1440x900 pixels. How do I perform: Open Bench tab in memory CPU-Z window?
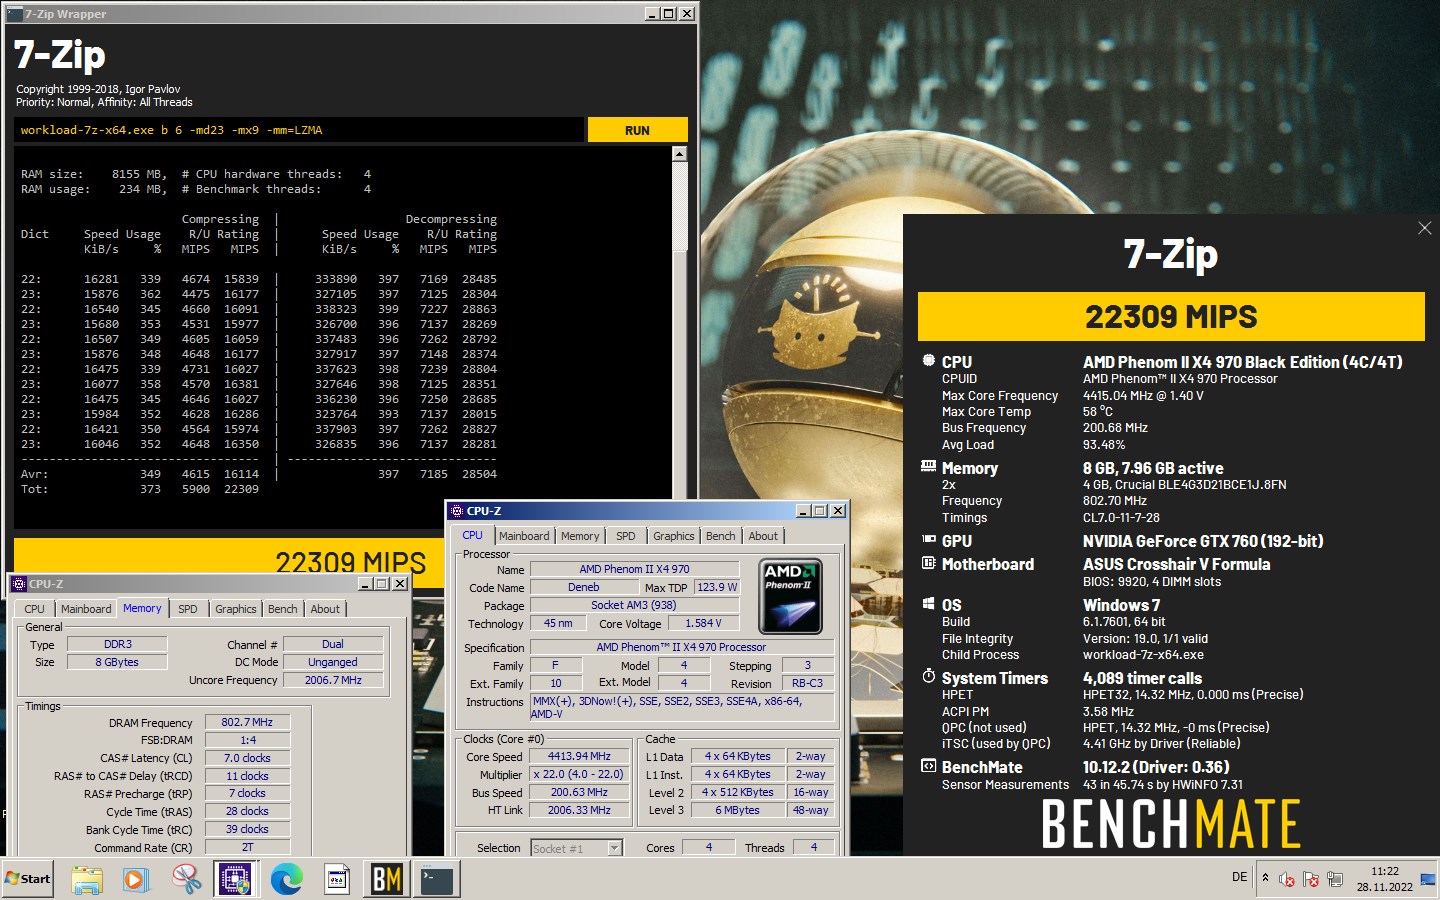pyautogui.click(x=283, y=609)
